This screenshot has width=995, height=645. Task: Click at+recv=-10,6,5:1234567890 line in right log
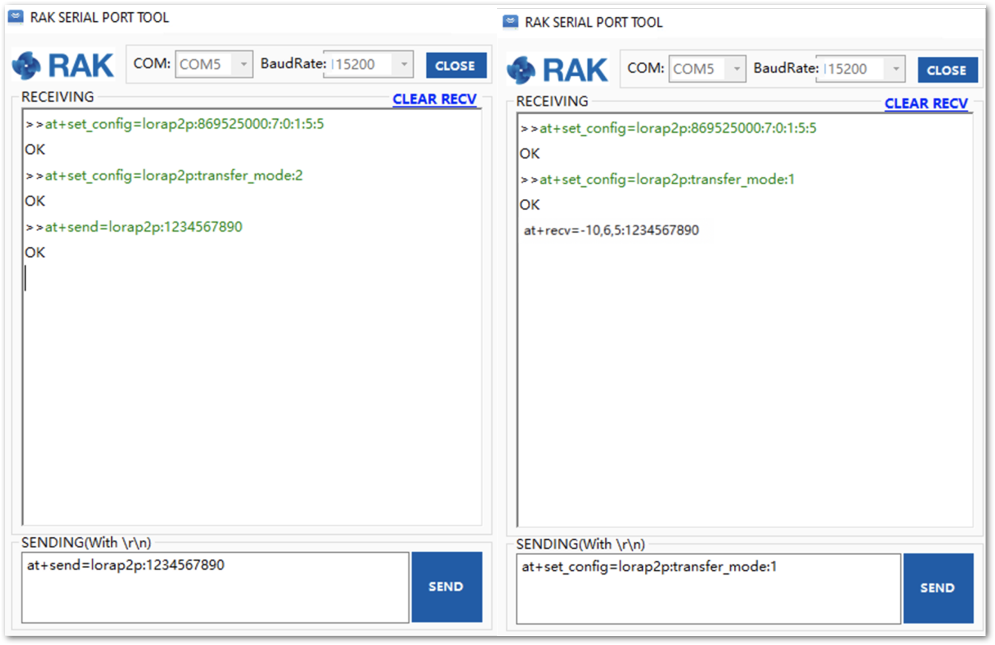(611, 230)
